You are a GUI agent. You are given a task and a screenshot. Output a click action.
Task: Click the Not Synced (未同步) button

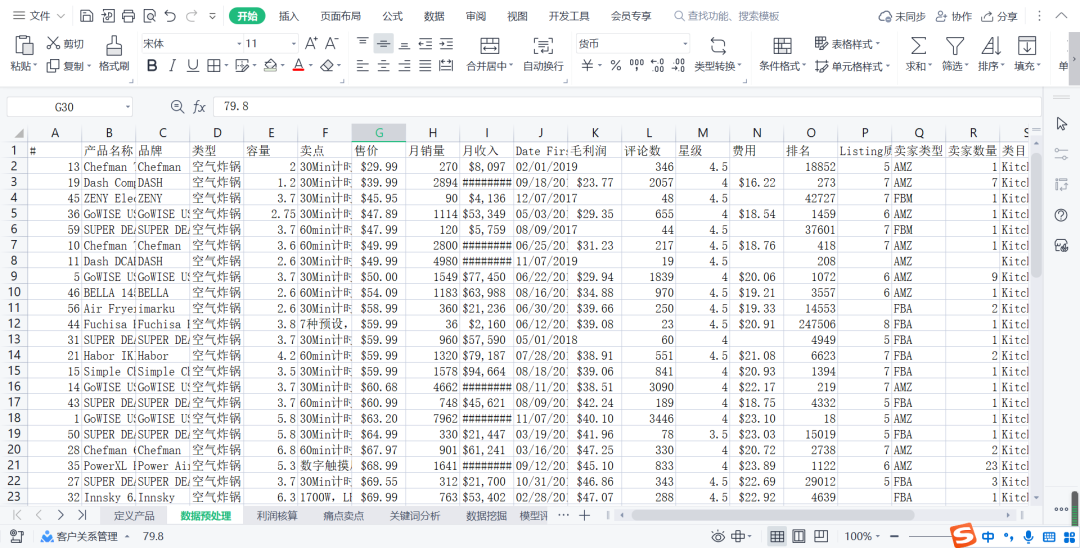pos(902,16)
